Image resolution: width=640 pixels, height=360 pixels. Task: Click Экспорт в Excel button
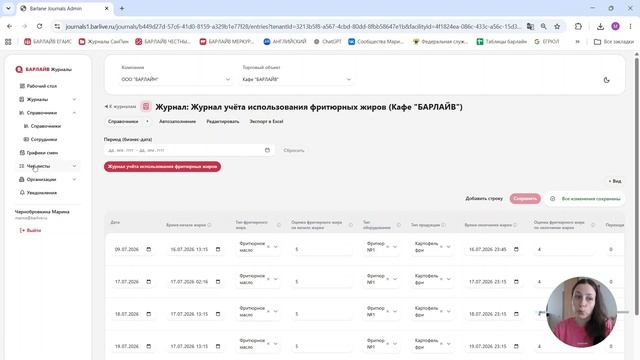(266, 122)
